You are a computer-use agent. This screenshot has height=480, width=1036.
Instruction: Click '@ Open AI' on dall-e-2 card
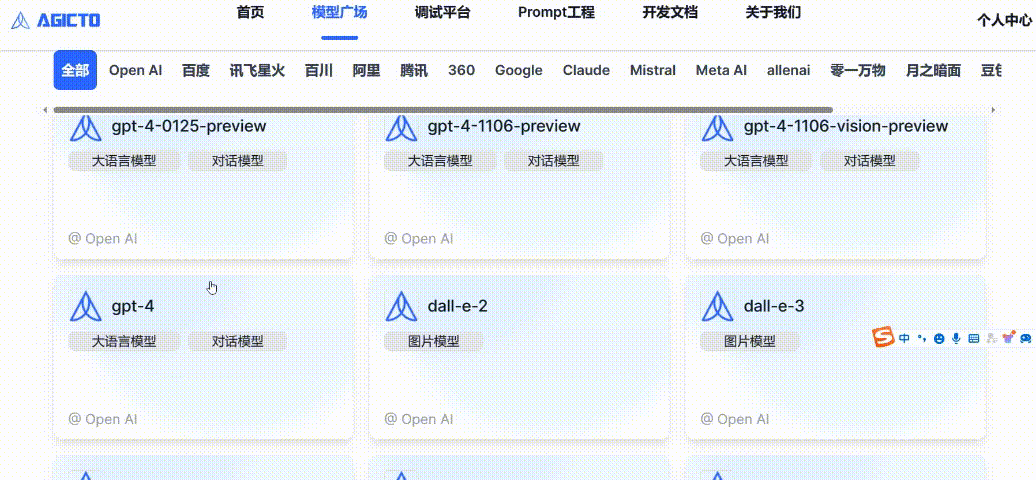point(419,419)
